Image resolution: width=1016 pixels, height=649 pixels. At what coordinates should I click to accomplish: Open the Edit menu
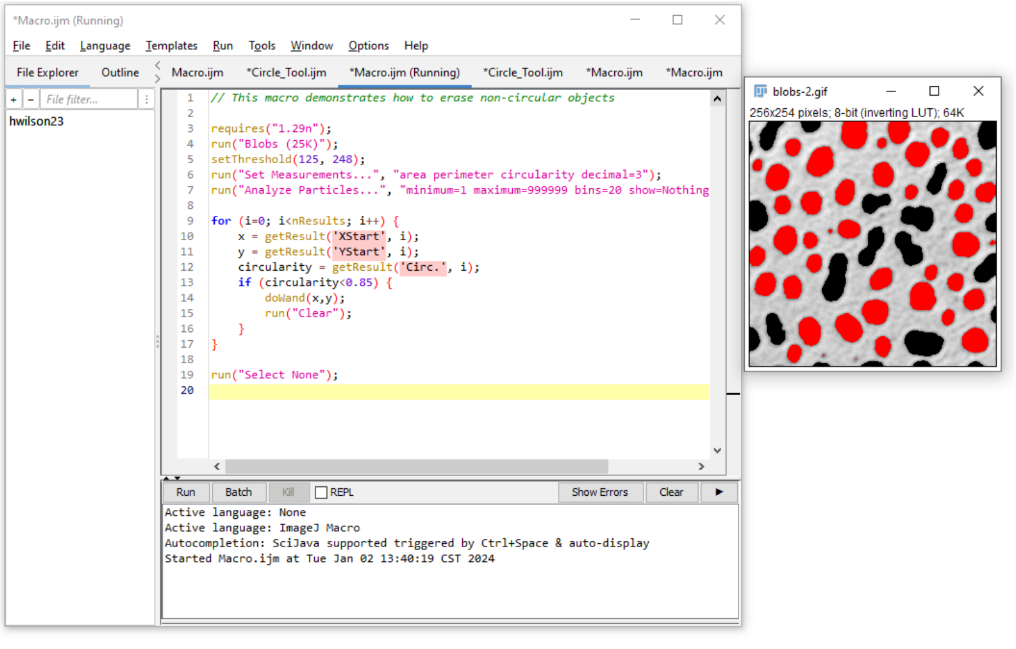[x=54, y=46]
